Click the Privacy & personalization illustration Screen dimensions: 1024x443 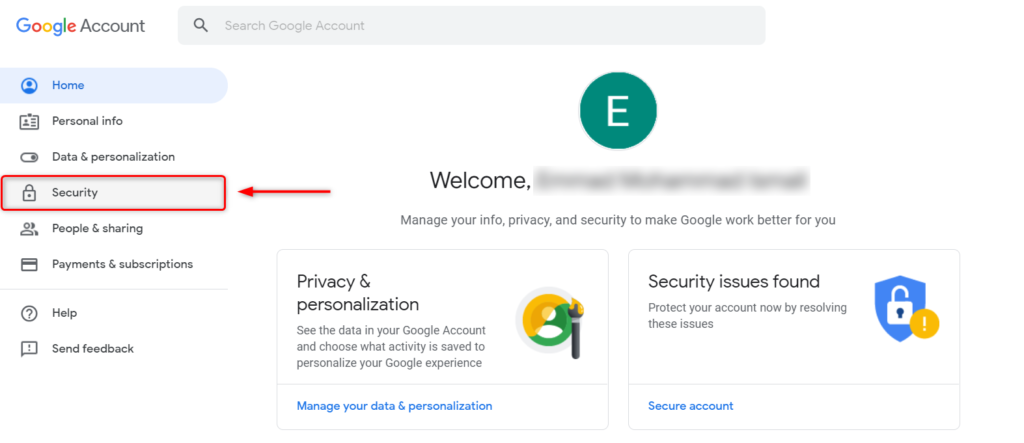(x=549, y=323)
